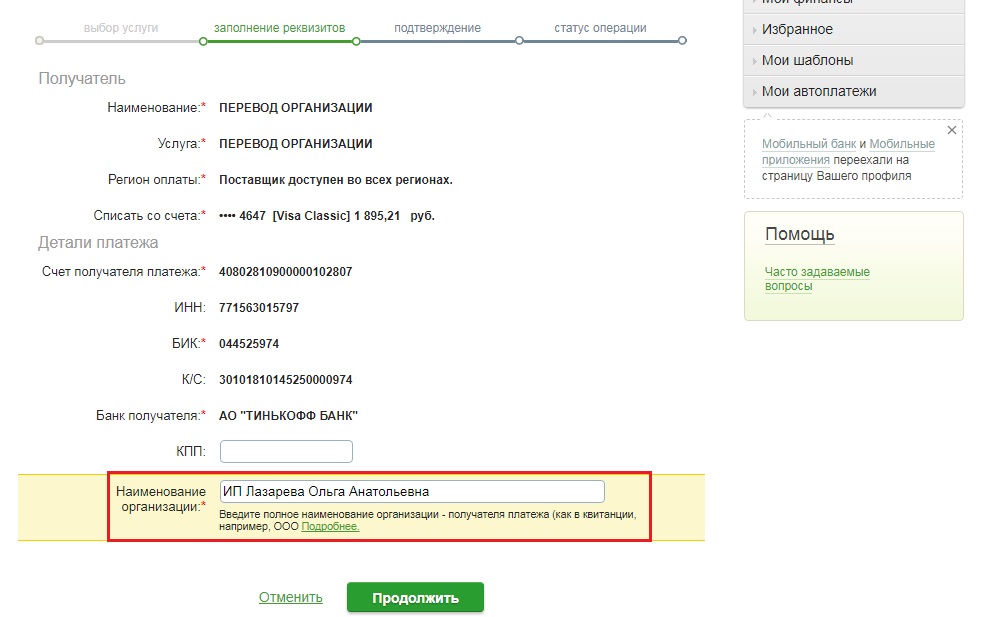987x617 pixels.
Task: Open the Подробнее link in the hint
Action: tap(330, 526)
